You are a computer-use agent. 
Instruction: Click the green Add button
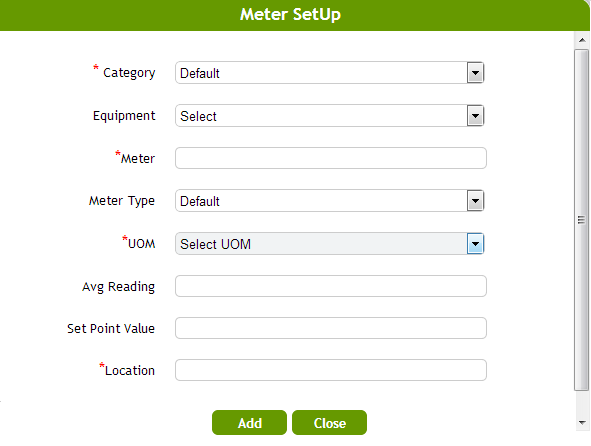click(x=249, y=423)
